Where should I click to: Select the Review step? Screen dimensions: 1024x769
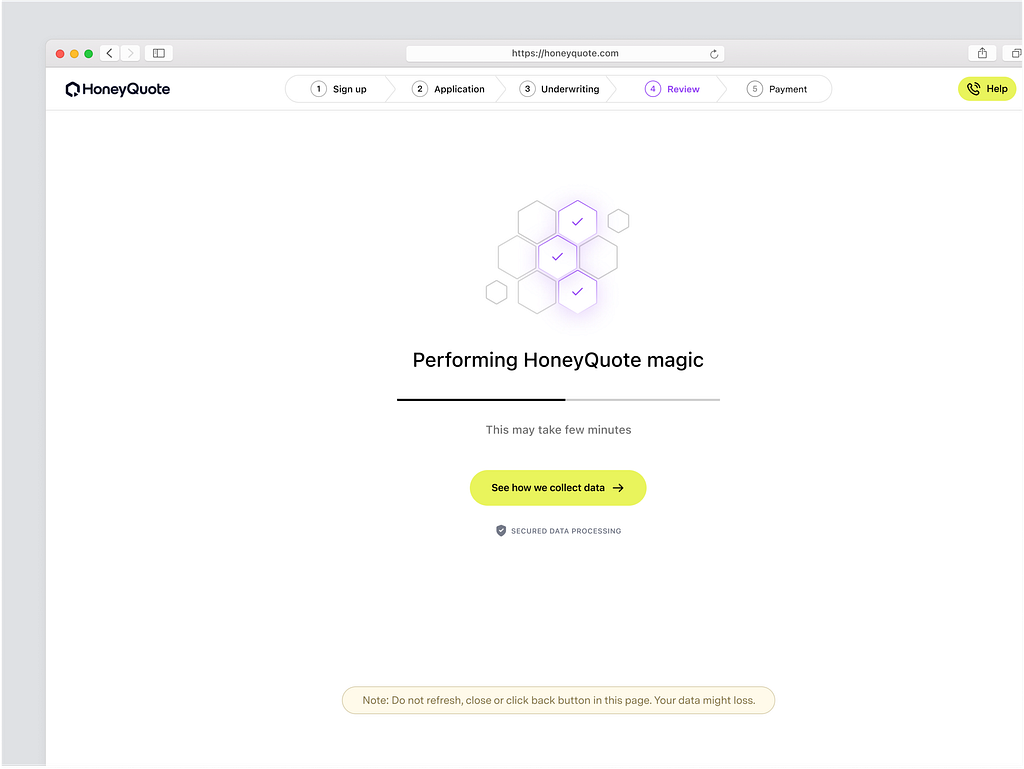tap(672, 89)
